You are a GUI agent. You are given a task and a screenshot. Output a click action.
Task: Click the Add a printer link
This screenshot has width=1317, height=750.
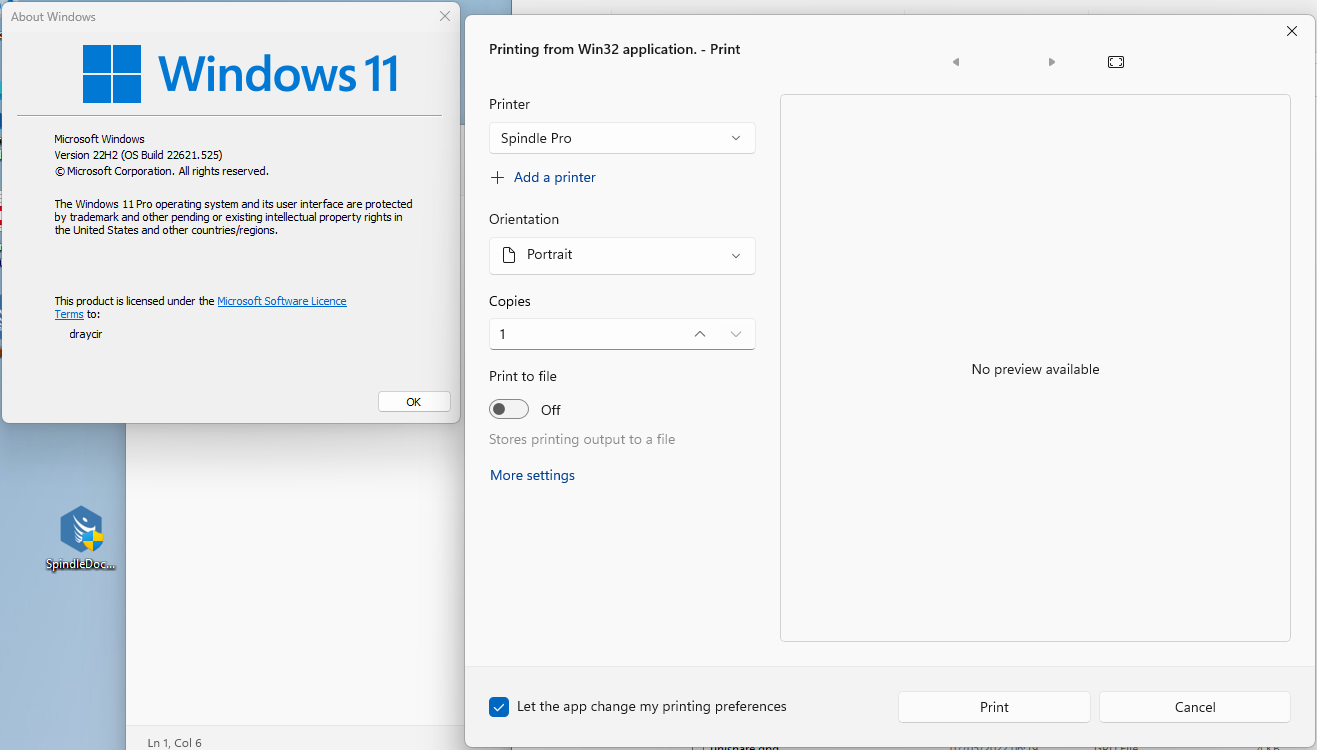click(x=555, y=177)
